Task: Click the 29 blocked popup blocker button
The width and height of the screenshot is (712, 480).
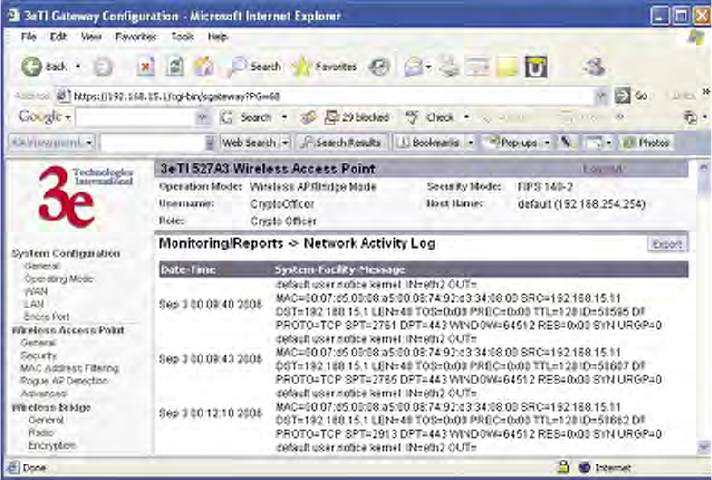Action: (357, 118)
